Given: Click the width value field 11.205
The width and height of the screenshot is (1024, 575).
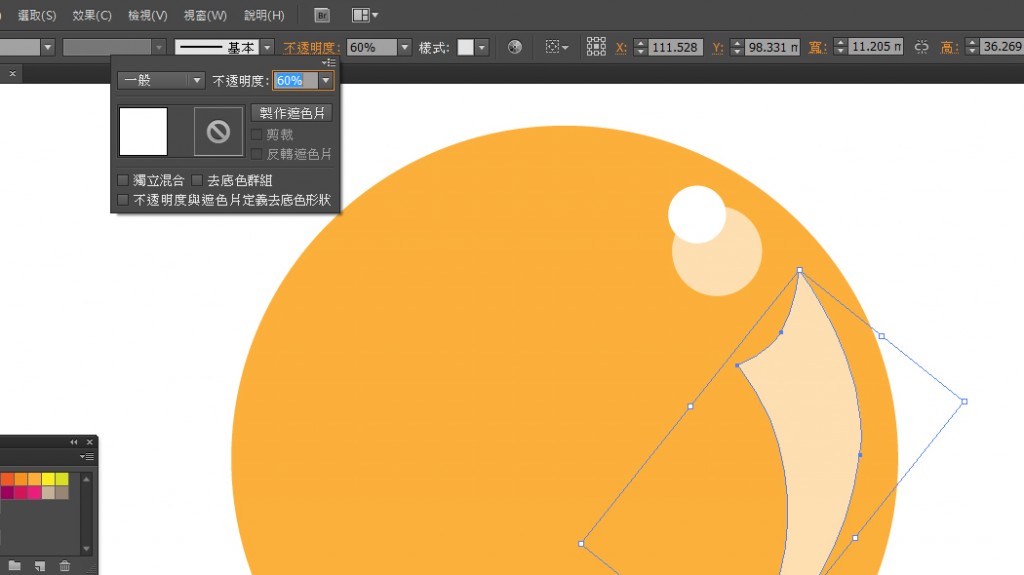Looking at the screenshot, I should [876, 47].
